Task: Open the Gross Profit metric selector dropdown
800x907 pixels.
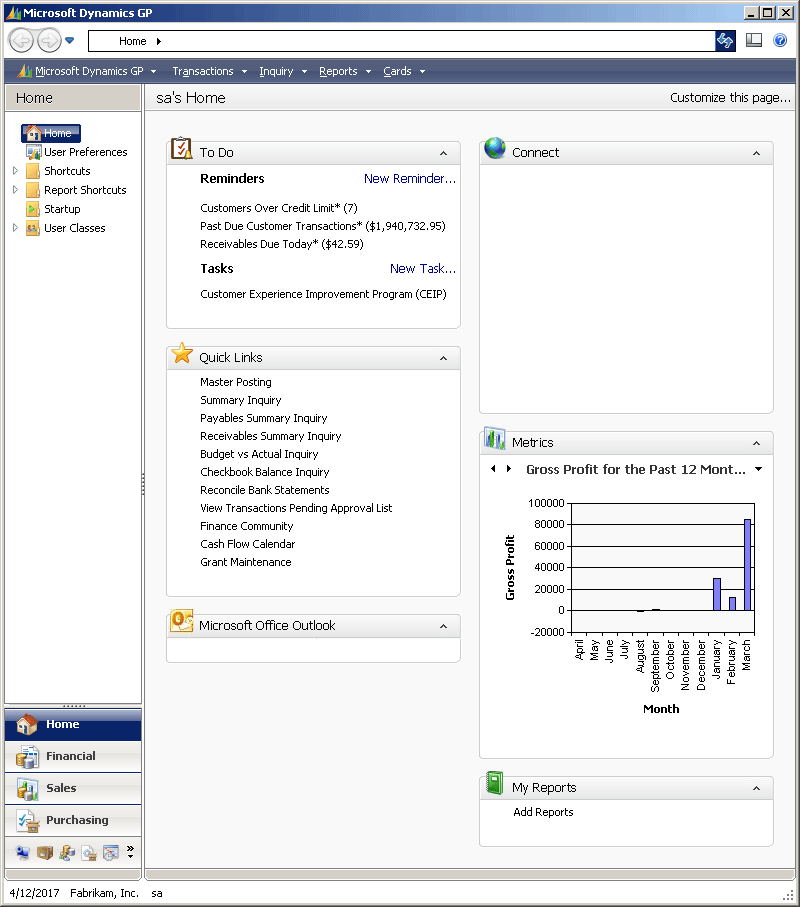Action: 758,469
